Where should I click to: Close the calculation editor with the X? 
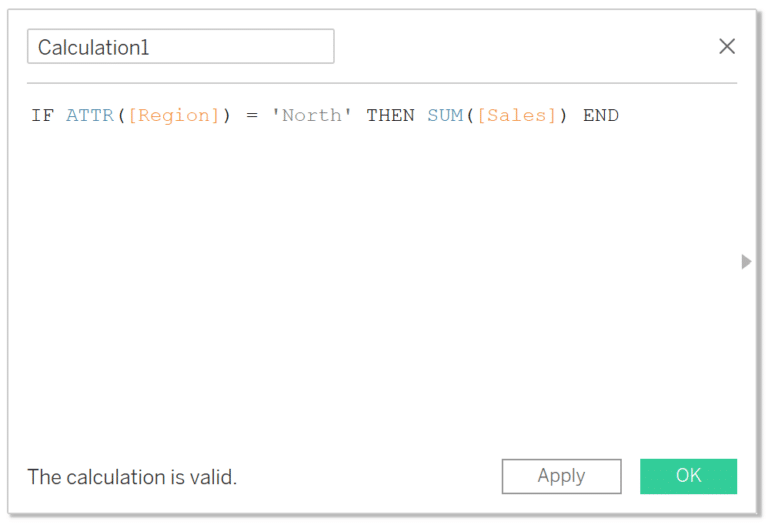(727, 47)
